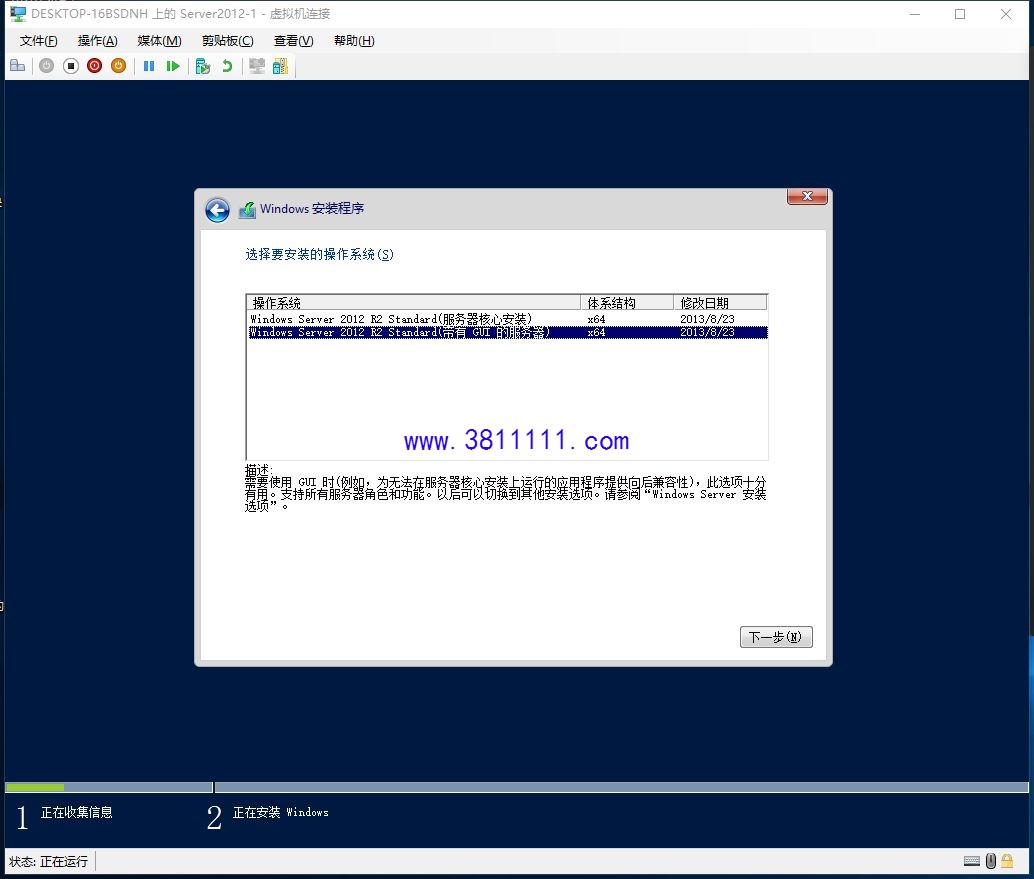Image resolution: width=1034 pixels, height=879 pixels.
Task: Create a checkpoint using the toolbar icon
Action: [202, 66]
